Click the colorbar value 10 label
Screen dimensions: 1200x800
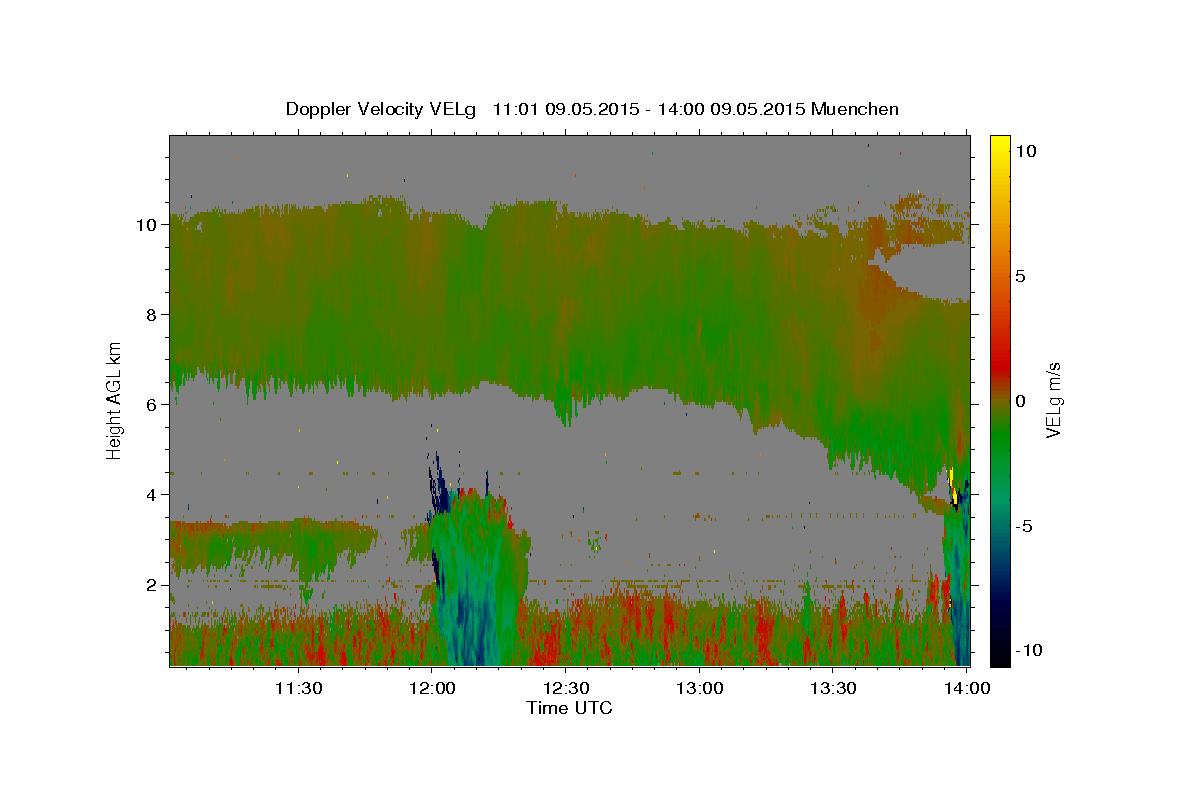1025,151
